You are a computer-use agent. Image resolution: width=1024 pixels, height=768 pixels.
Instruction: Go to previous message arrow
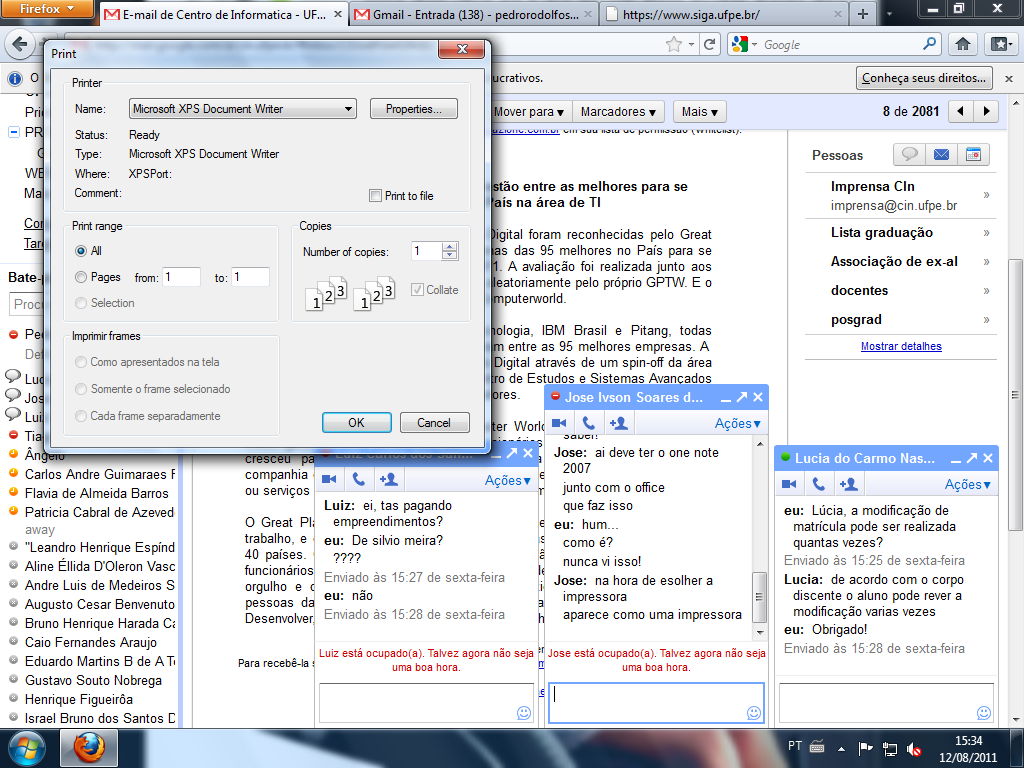tap(960, 111)
